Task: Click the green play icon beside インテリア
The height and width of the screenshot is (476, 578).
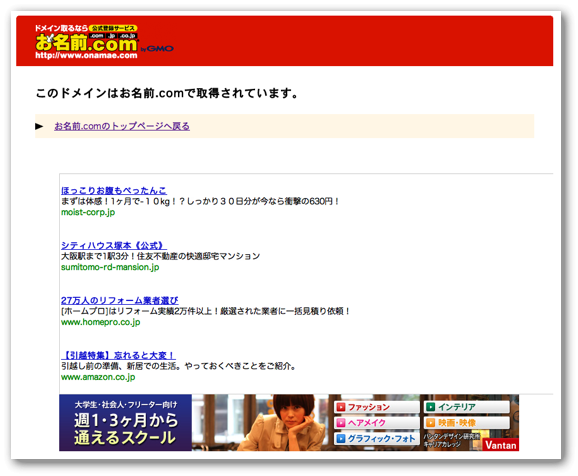Action: 431,407
